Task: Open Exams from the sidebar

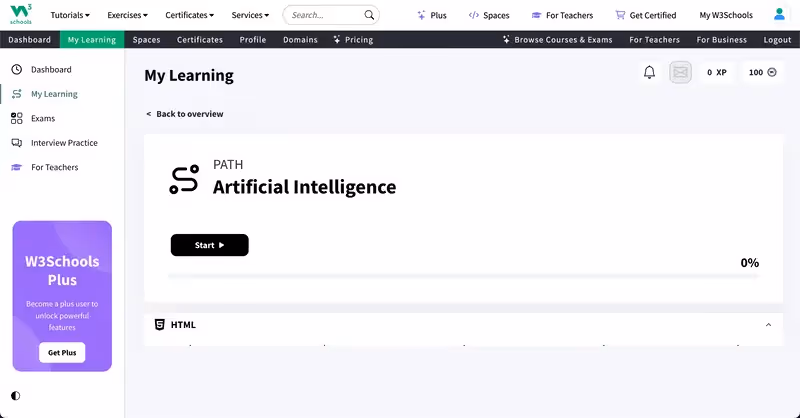Action: click(43, 118)
